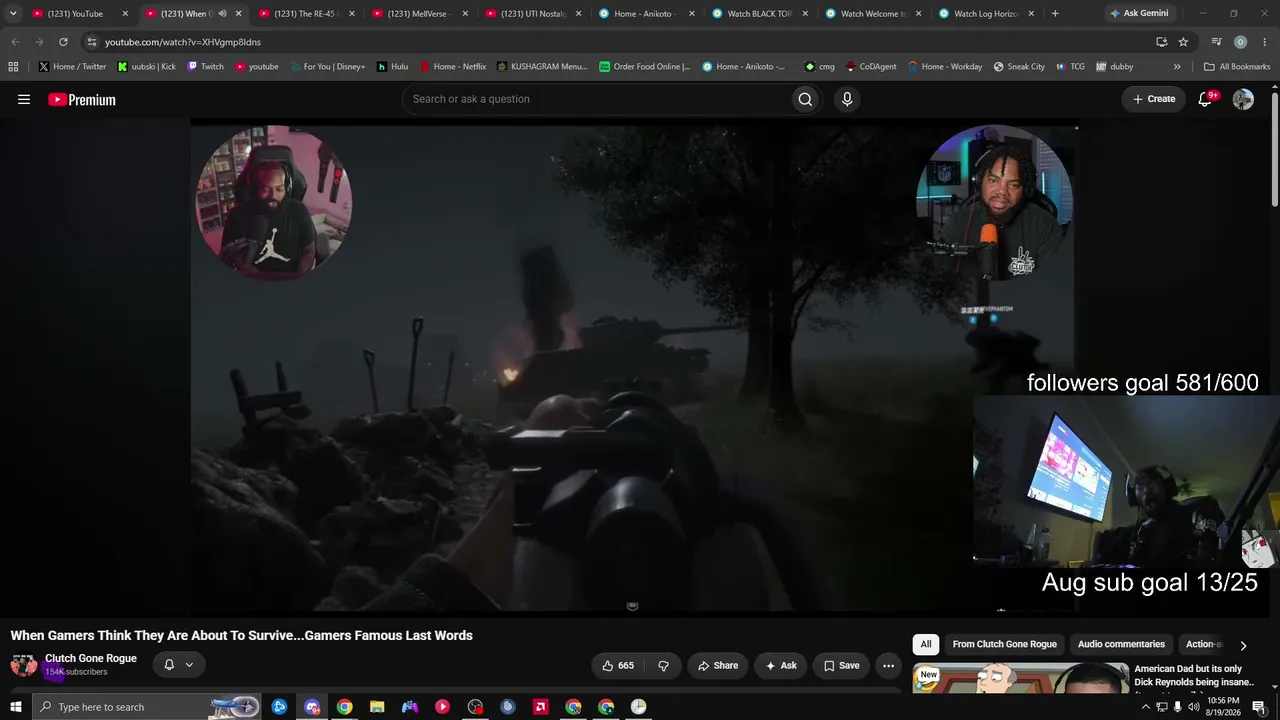1280x720 pixels.
Task: Select the All filter chip
Action: pyautogui.click(x=926, y=645)
